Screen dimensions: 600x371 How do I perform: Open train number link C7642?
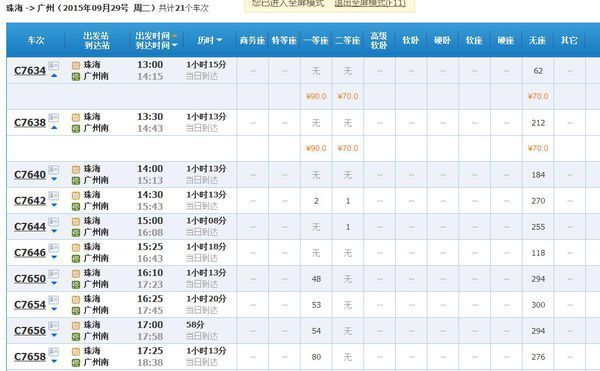30,201
